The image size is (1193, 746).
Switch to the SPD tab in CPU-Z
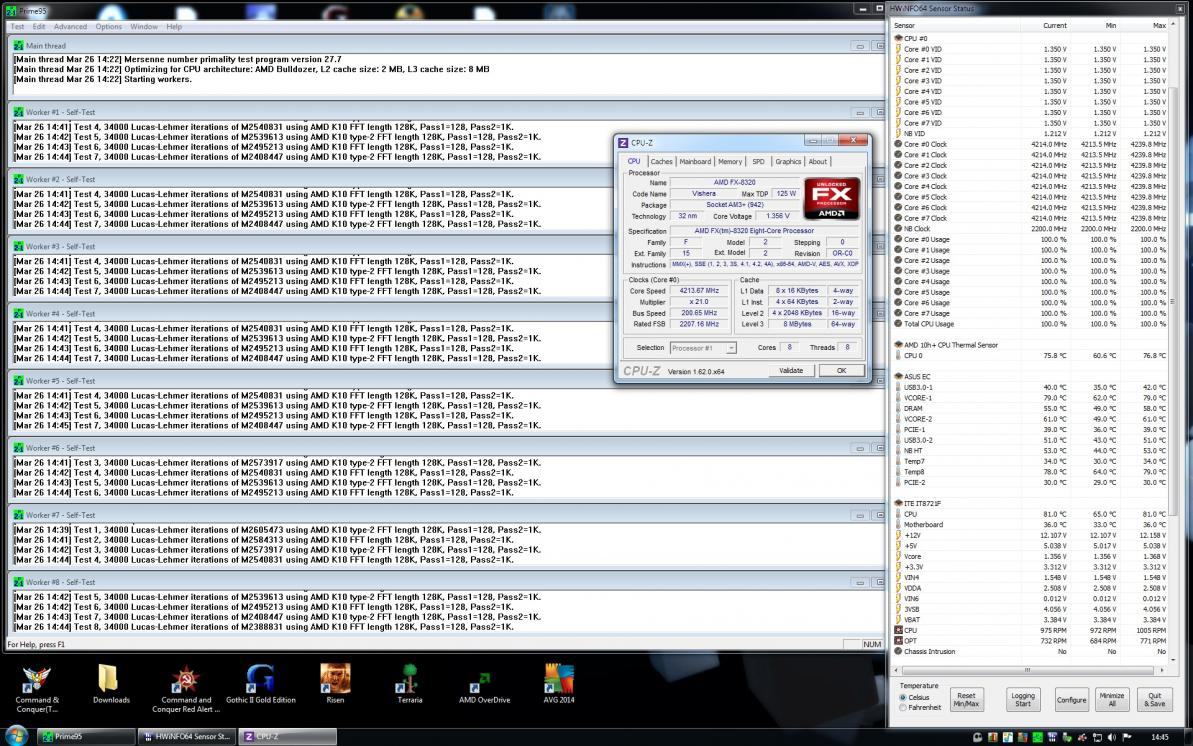758,161
